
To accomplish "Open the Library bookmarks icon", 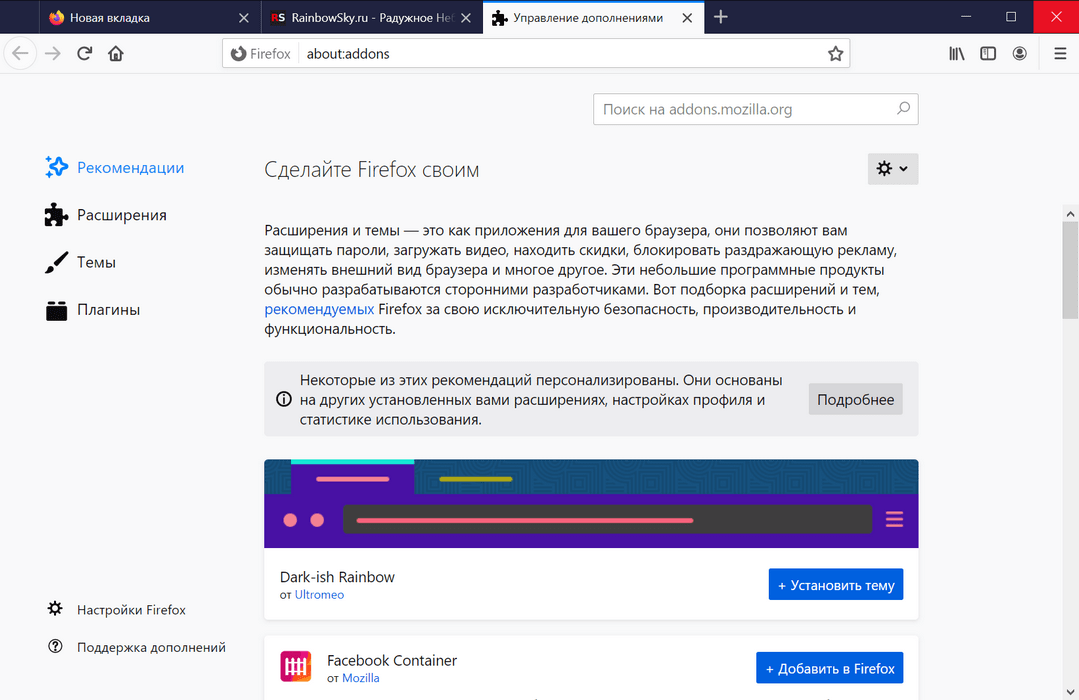I will point(957,53).
